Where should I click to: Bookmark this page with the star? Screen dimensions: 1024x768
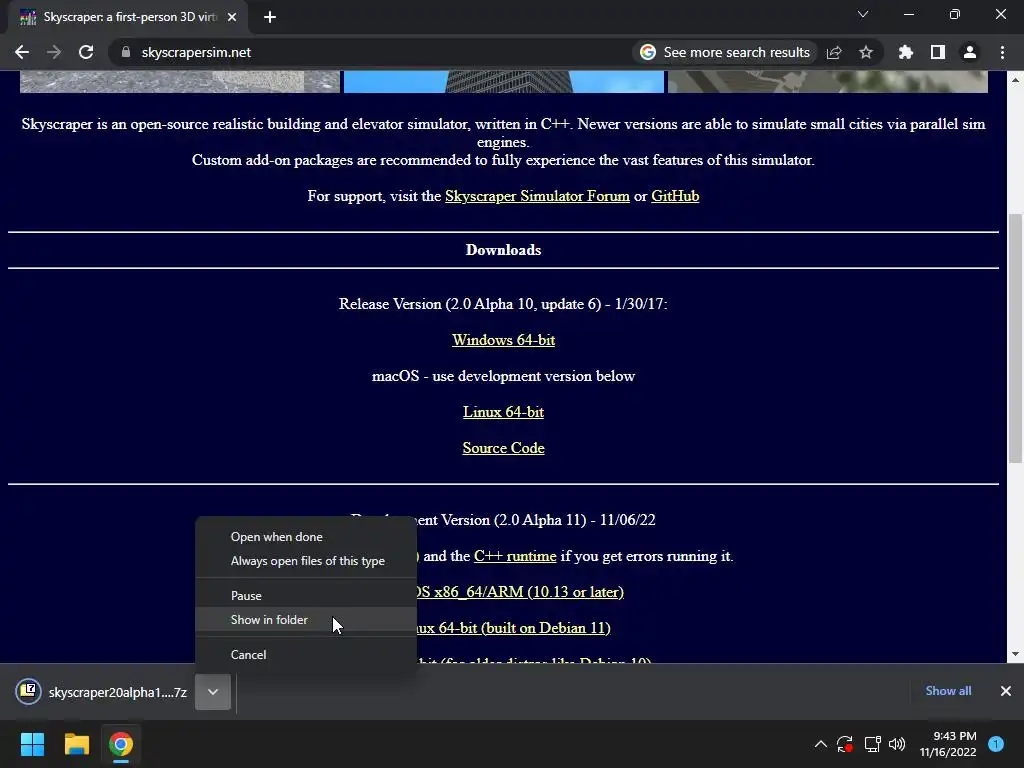[x=866, y=52]
